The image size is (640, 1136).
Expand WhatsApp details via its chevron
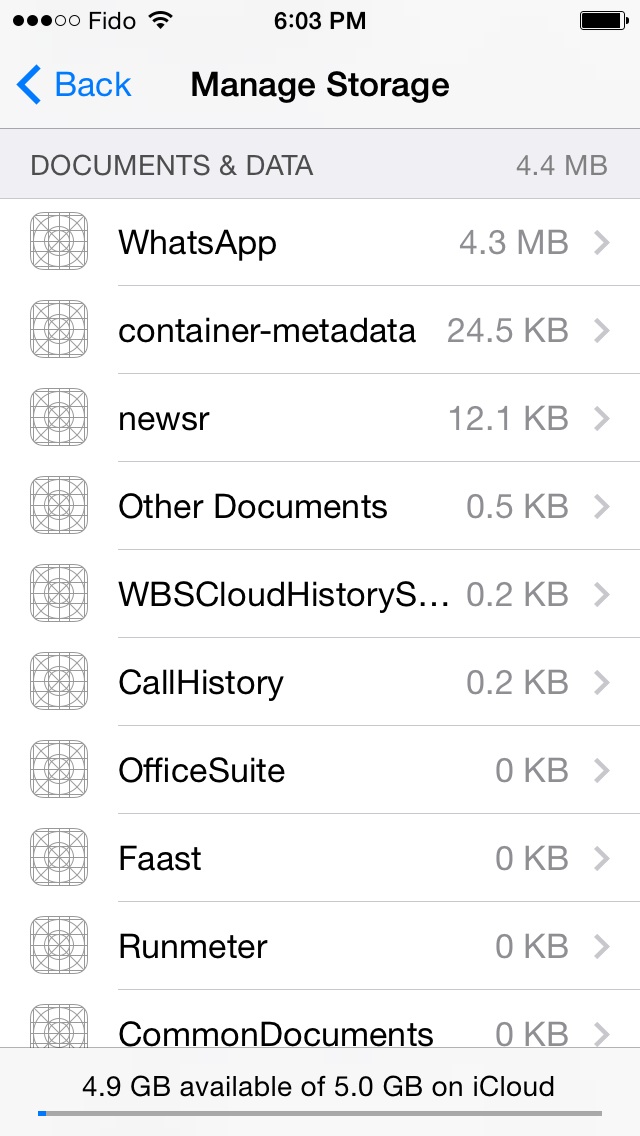(x=601, y=243)
